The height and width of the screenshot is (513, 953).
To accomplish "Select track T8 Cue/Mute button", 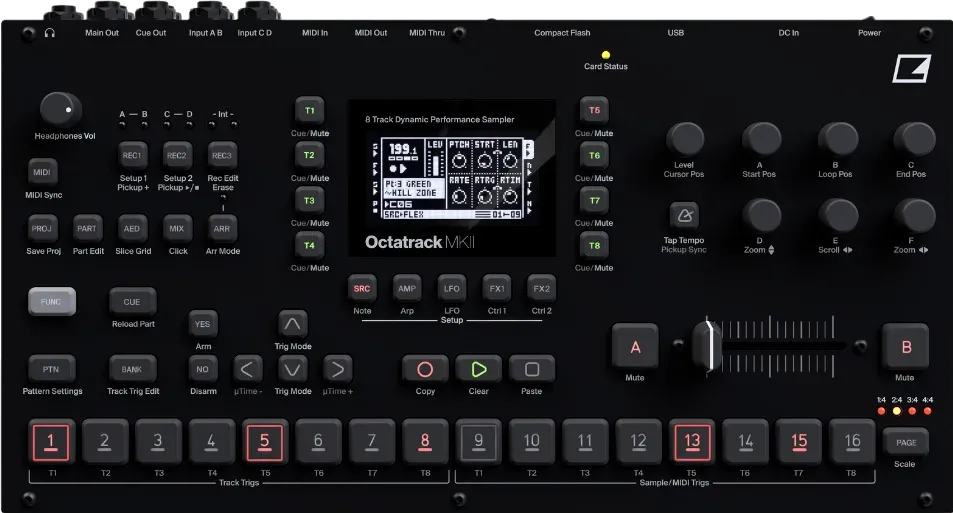I will point(594,246).
